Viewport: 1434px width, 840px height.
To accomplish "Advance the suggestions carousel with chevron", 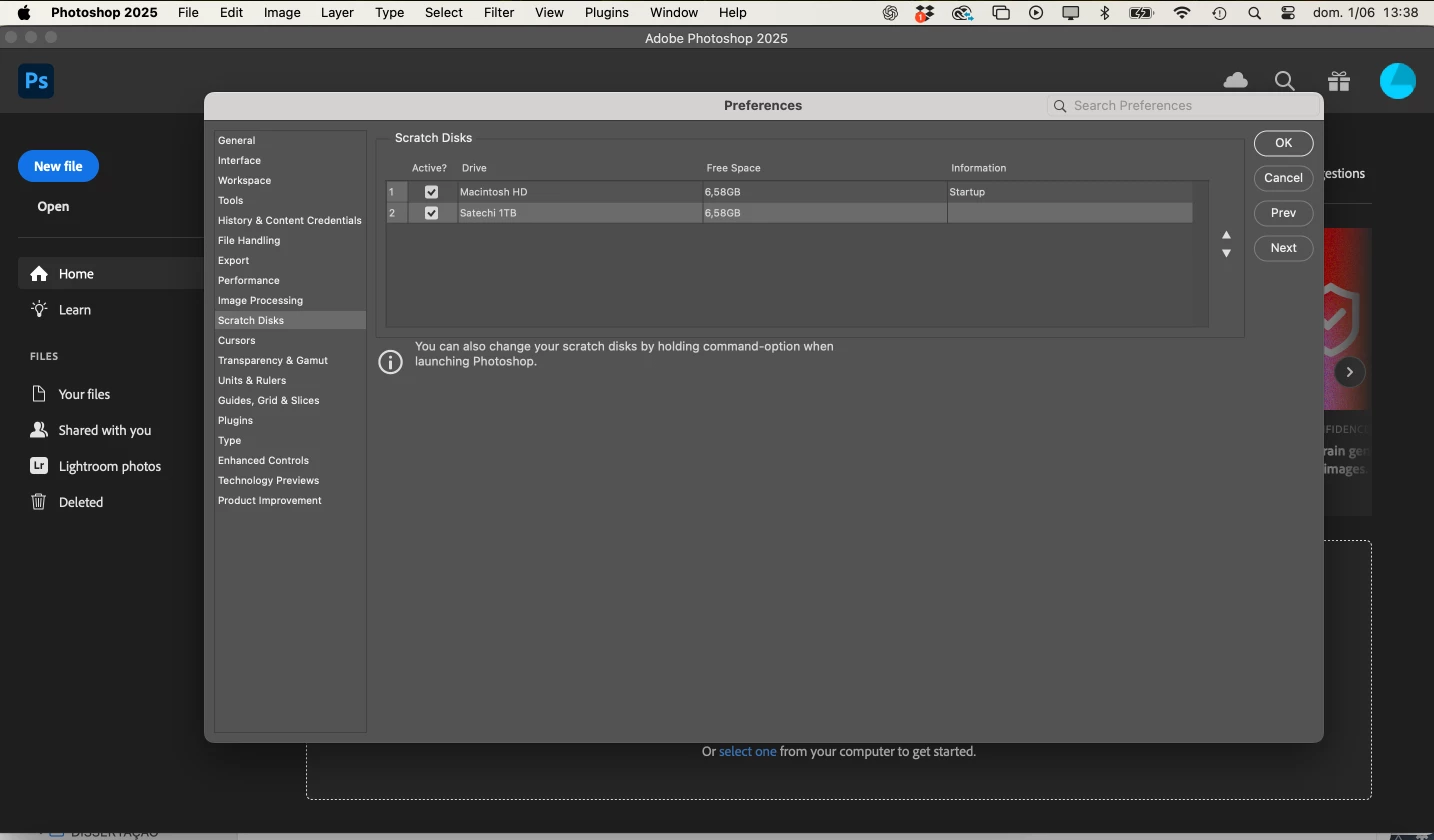I will click(x=1349, y=372).
